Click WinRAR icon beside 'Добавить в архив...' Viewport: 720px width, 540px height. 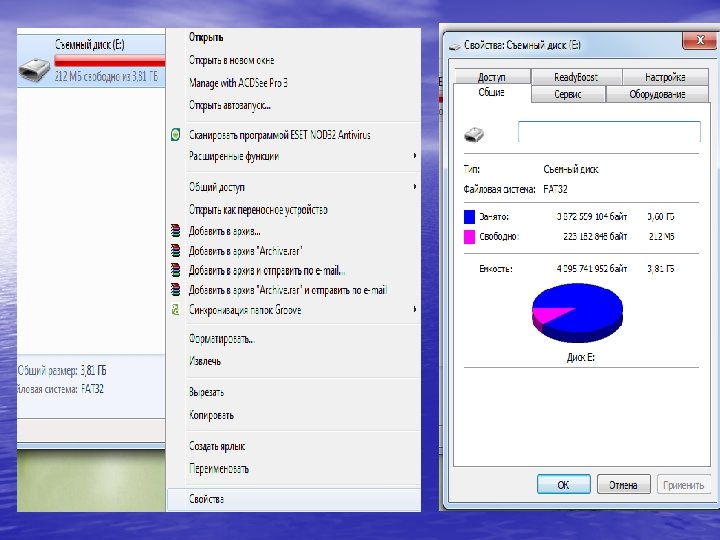tap(175, 230)
